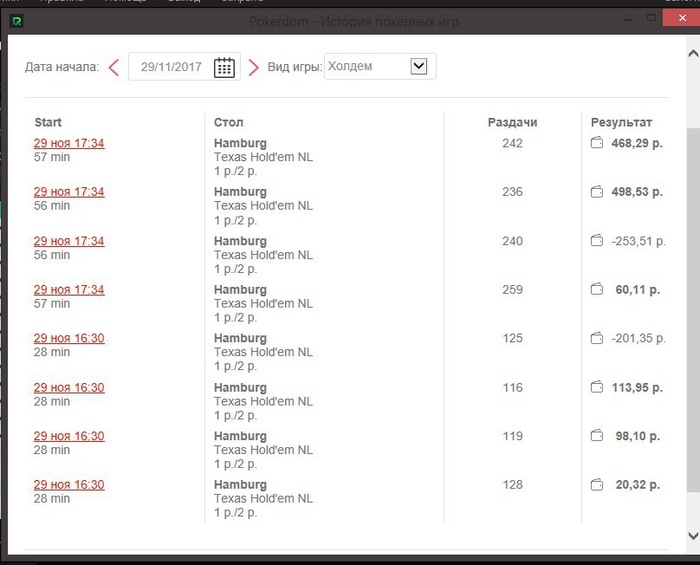The height and width of the screenshot is (565, 700).
Task: Go to previous date with left arrow
Action: [114, 67]
